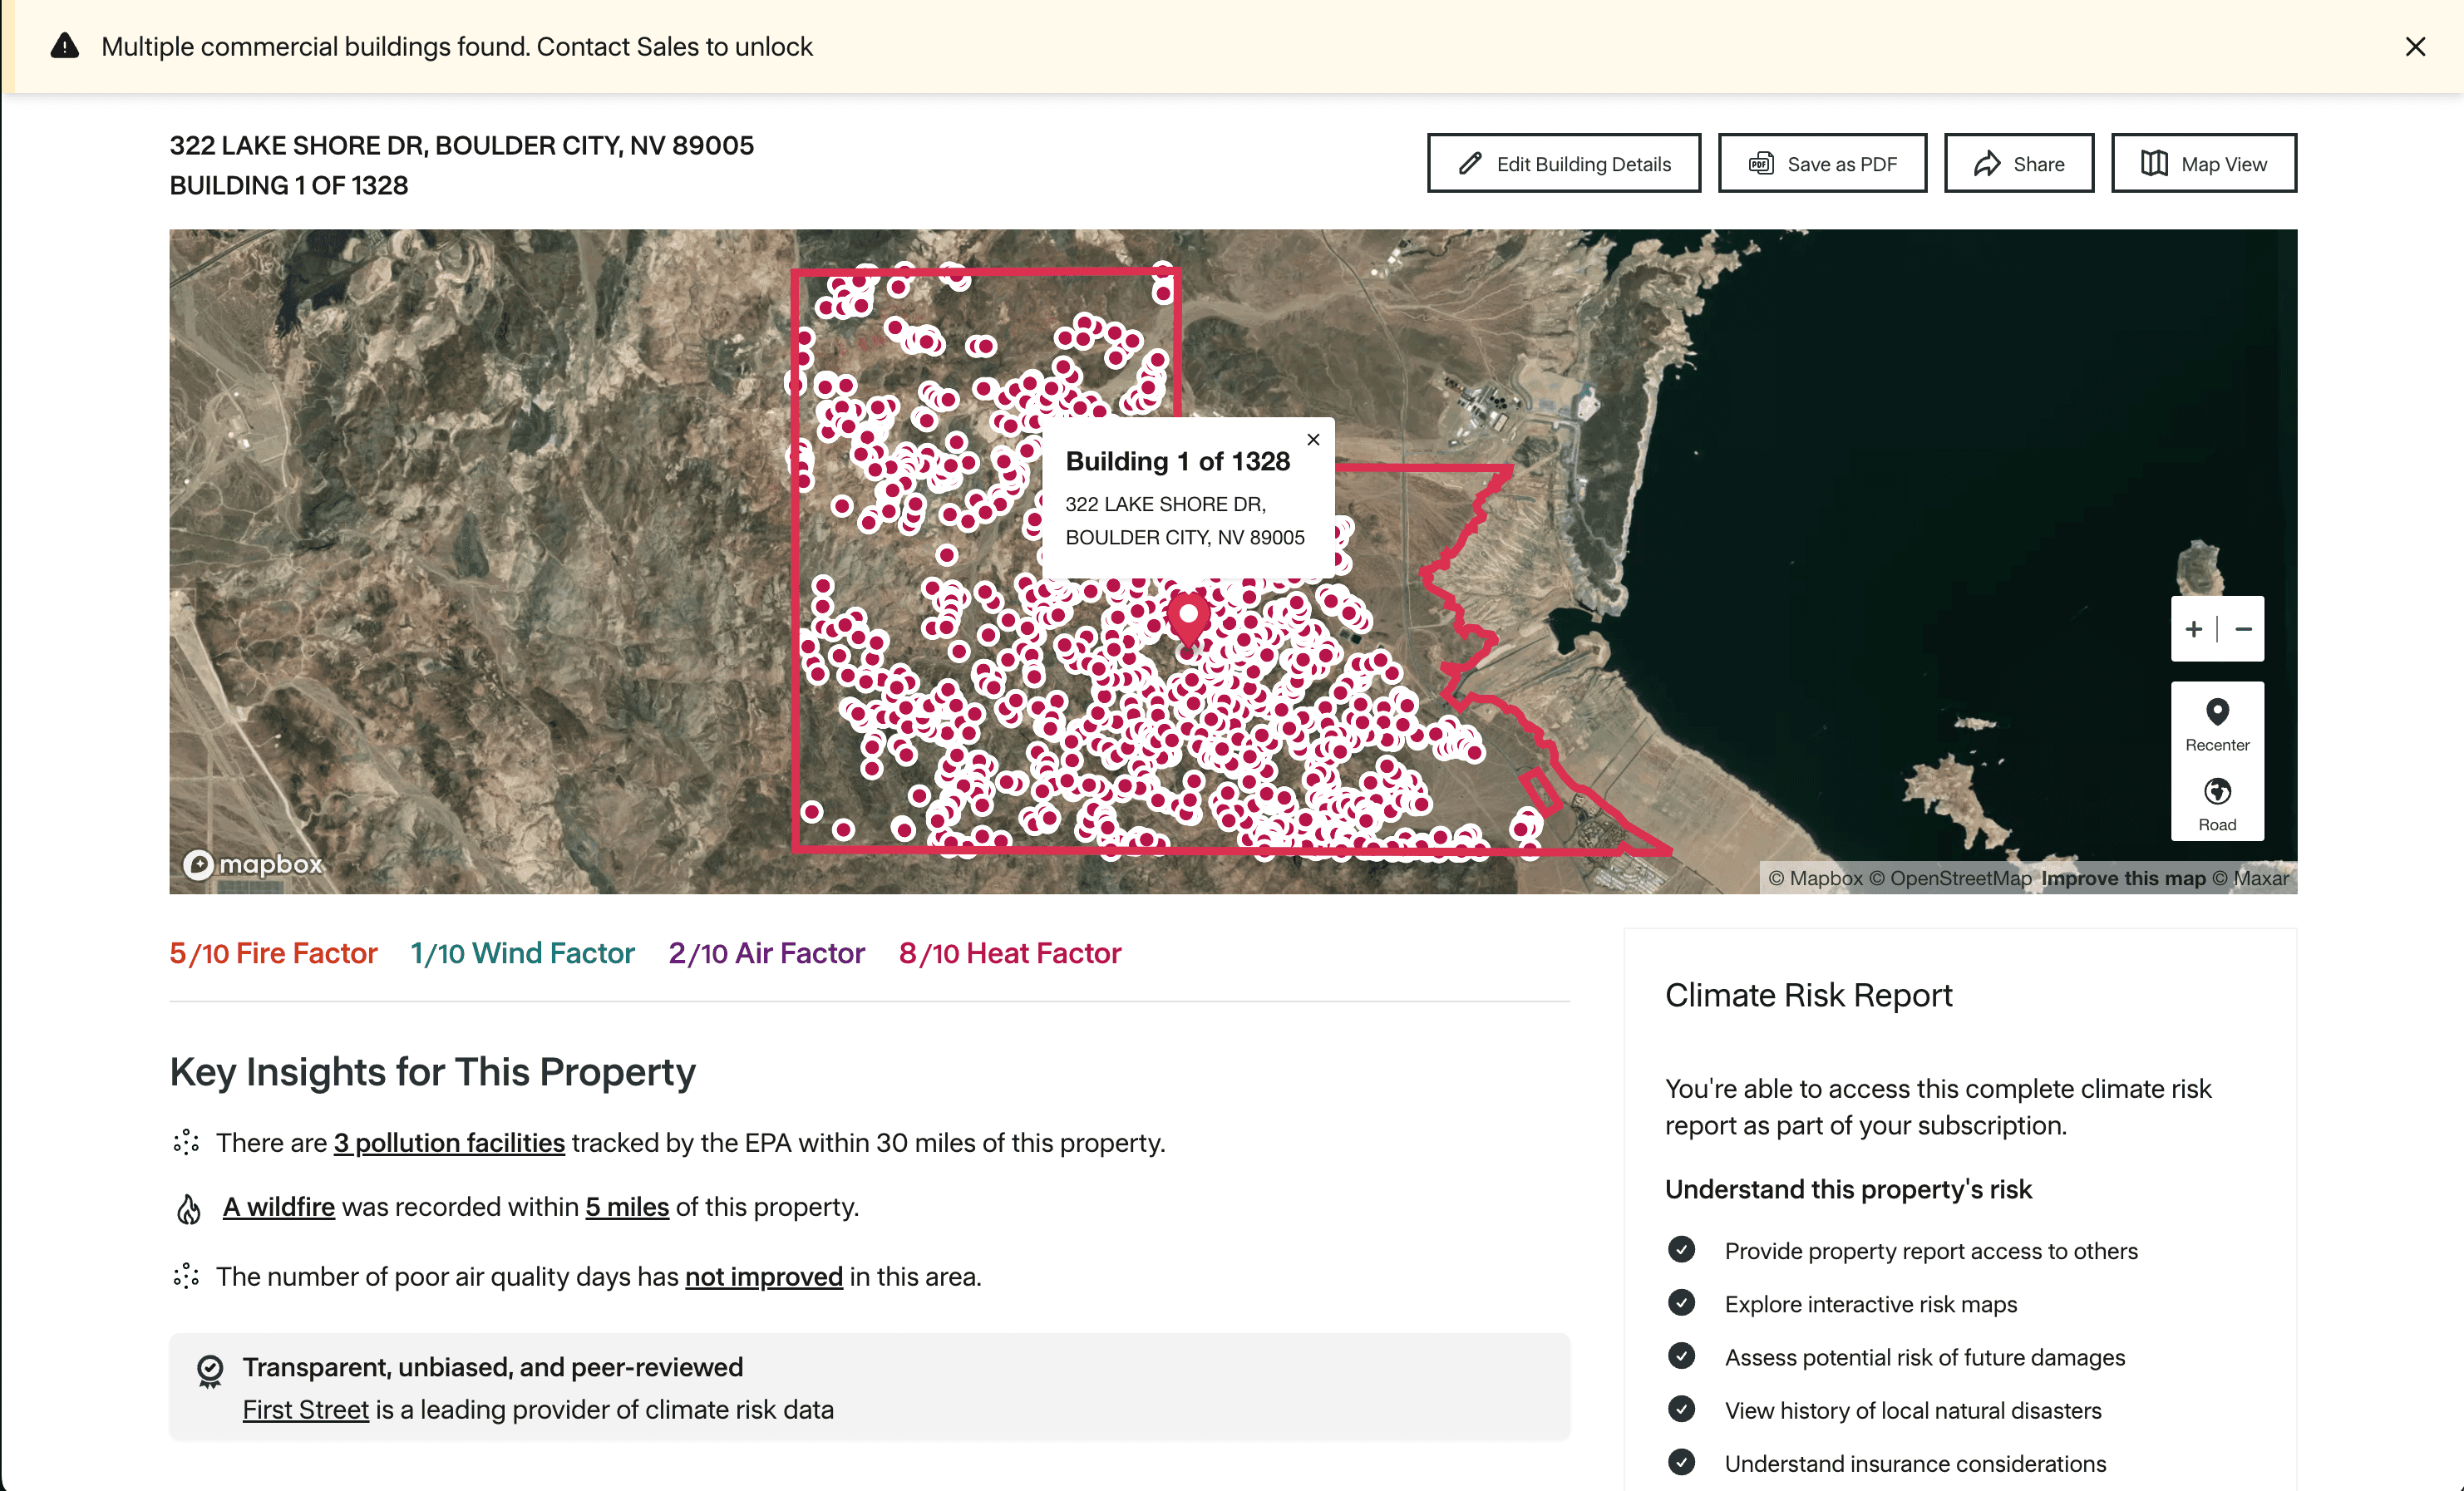Select the Air Factor tab
This screenshot has width=2464, height=1491.
click(766, 953)
